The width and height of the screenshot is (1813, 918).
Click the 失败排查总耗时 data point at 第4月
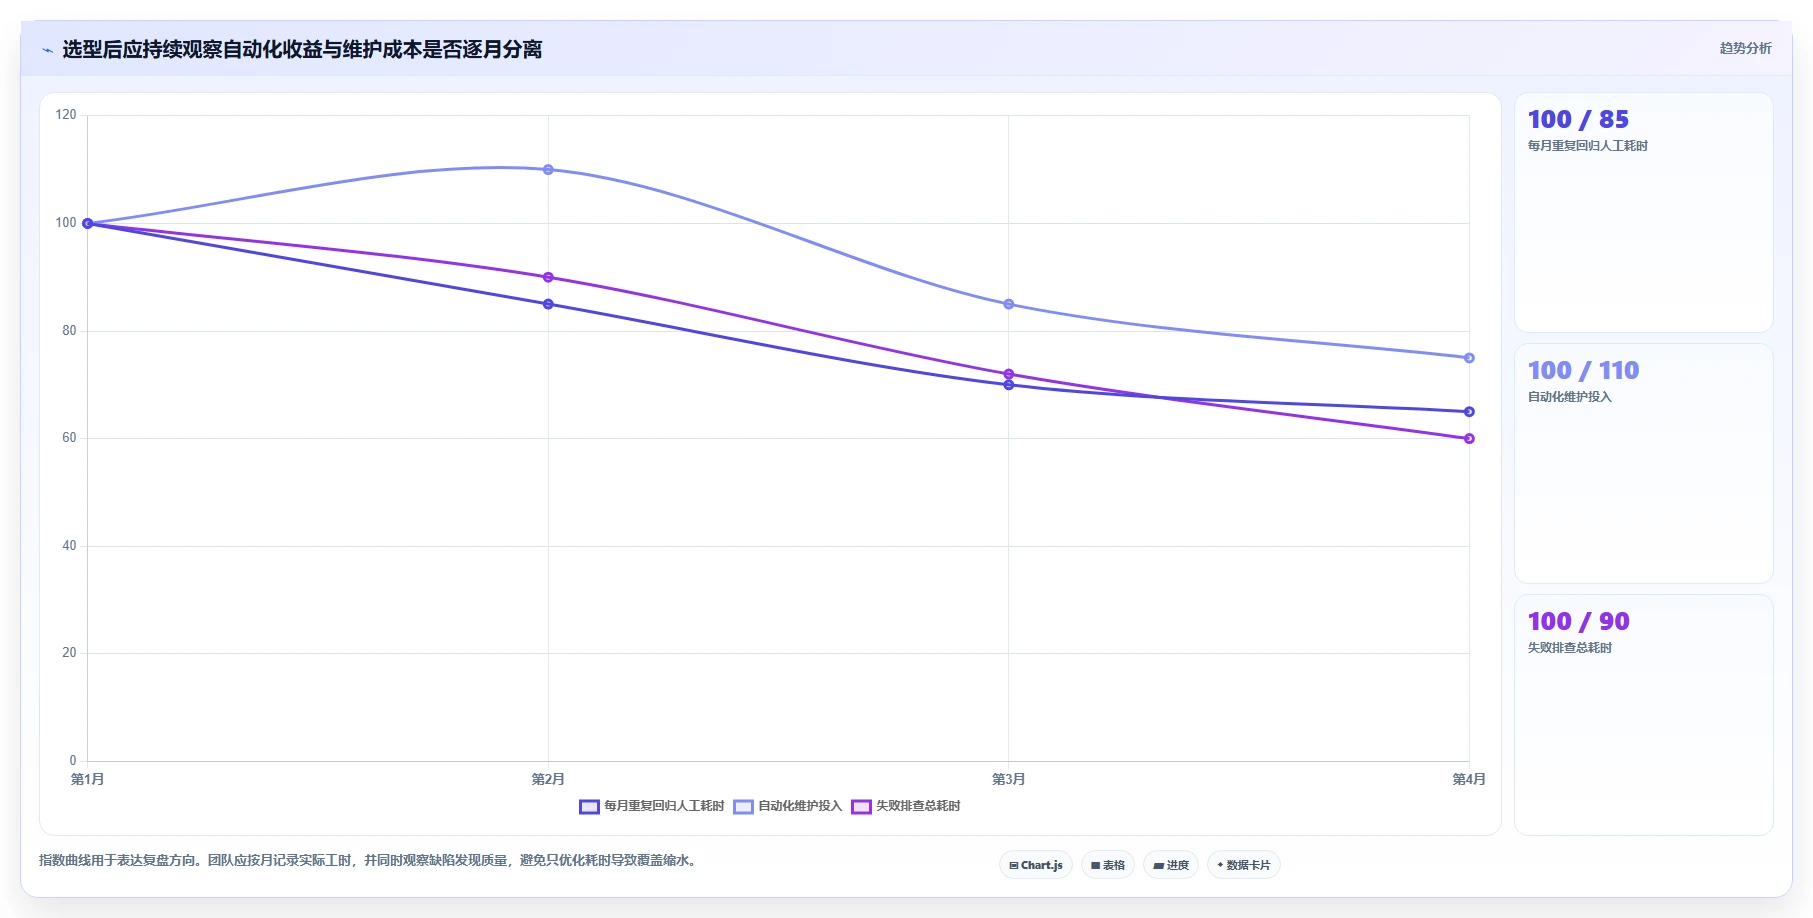point(1469,438)
